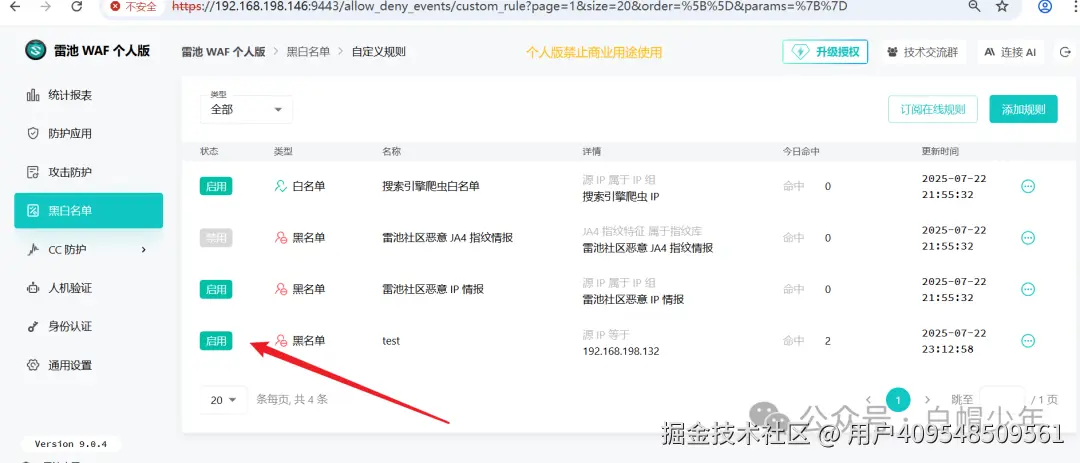Toggle 禁用 status of JA4 指纹情报 rule

(x=216, y=238)
